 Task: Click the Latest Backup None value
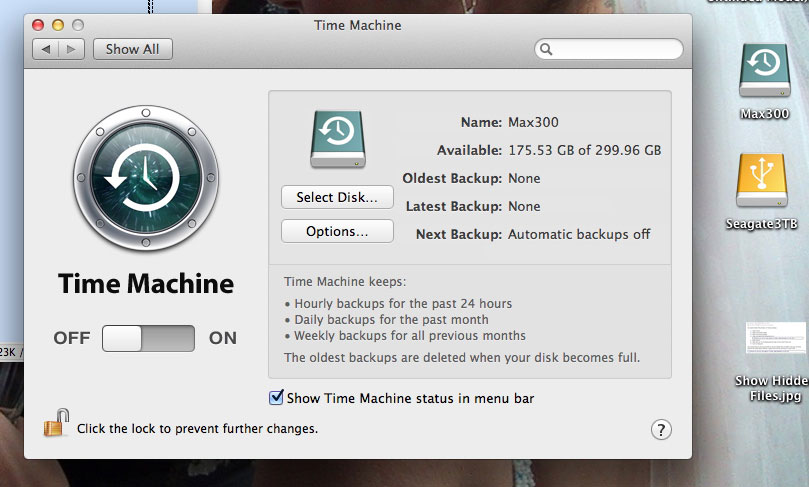(x=524, y=206)
